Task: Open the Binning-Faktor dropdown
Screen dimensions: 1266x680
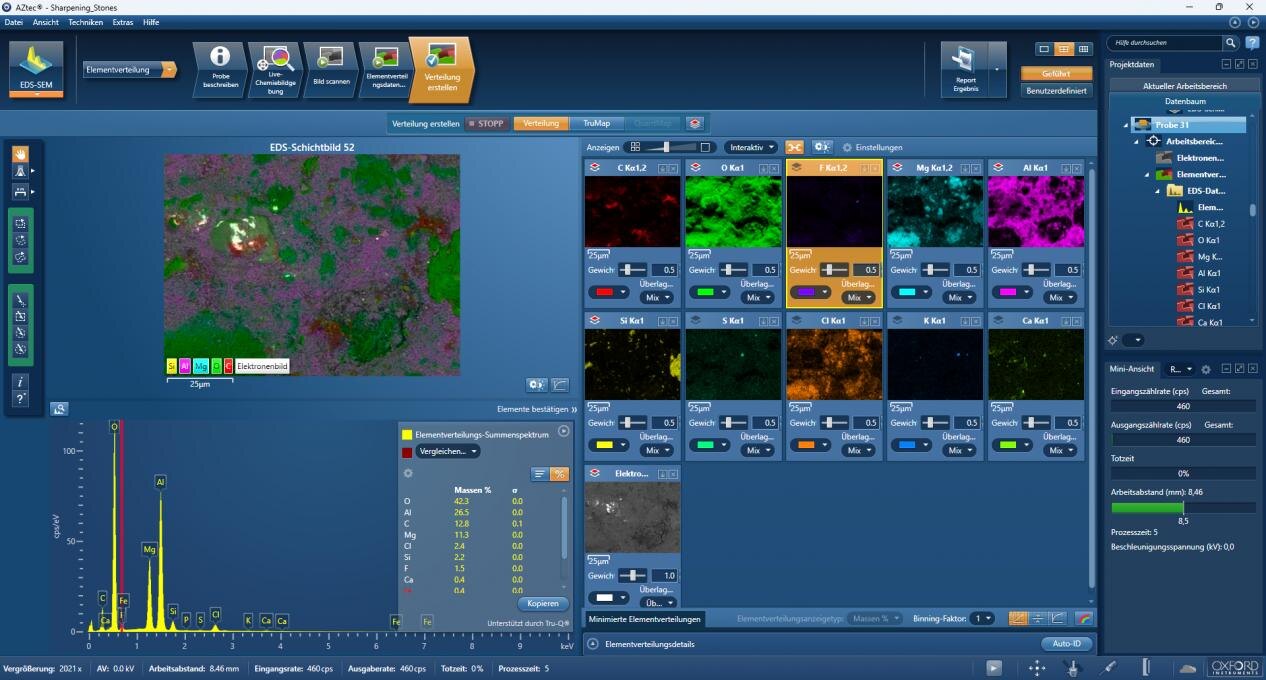Action: coord(983,618)
